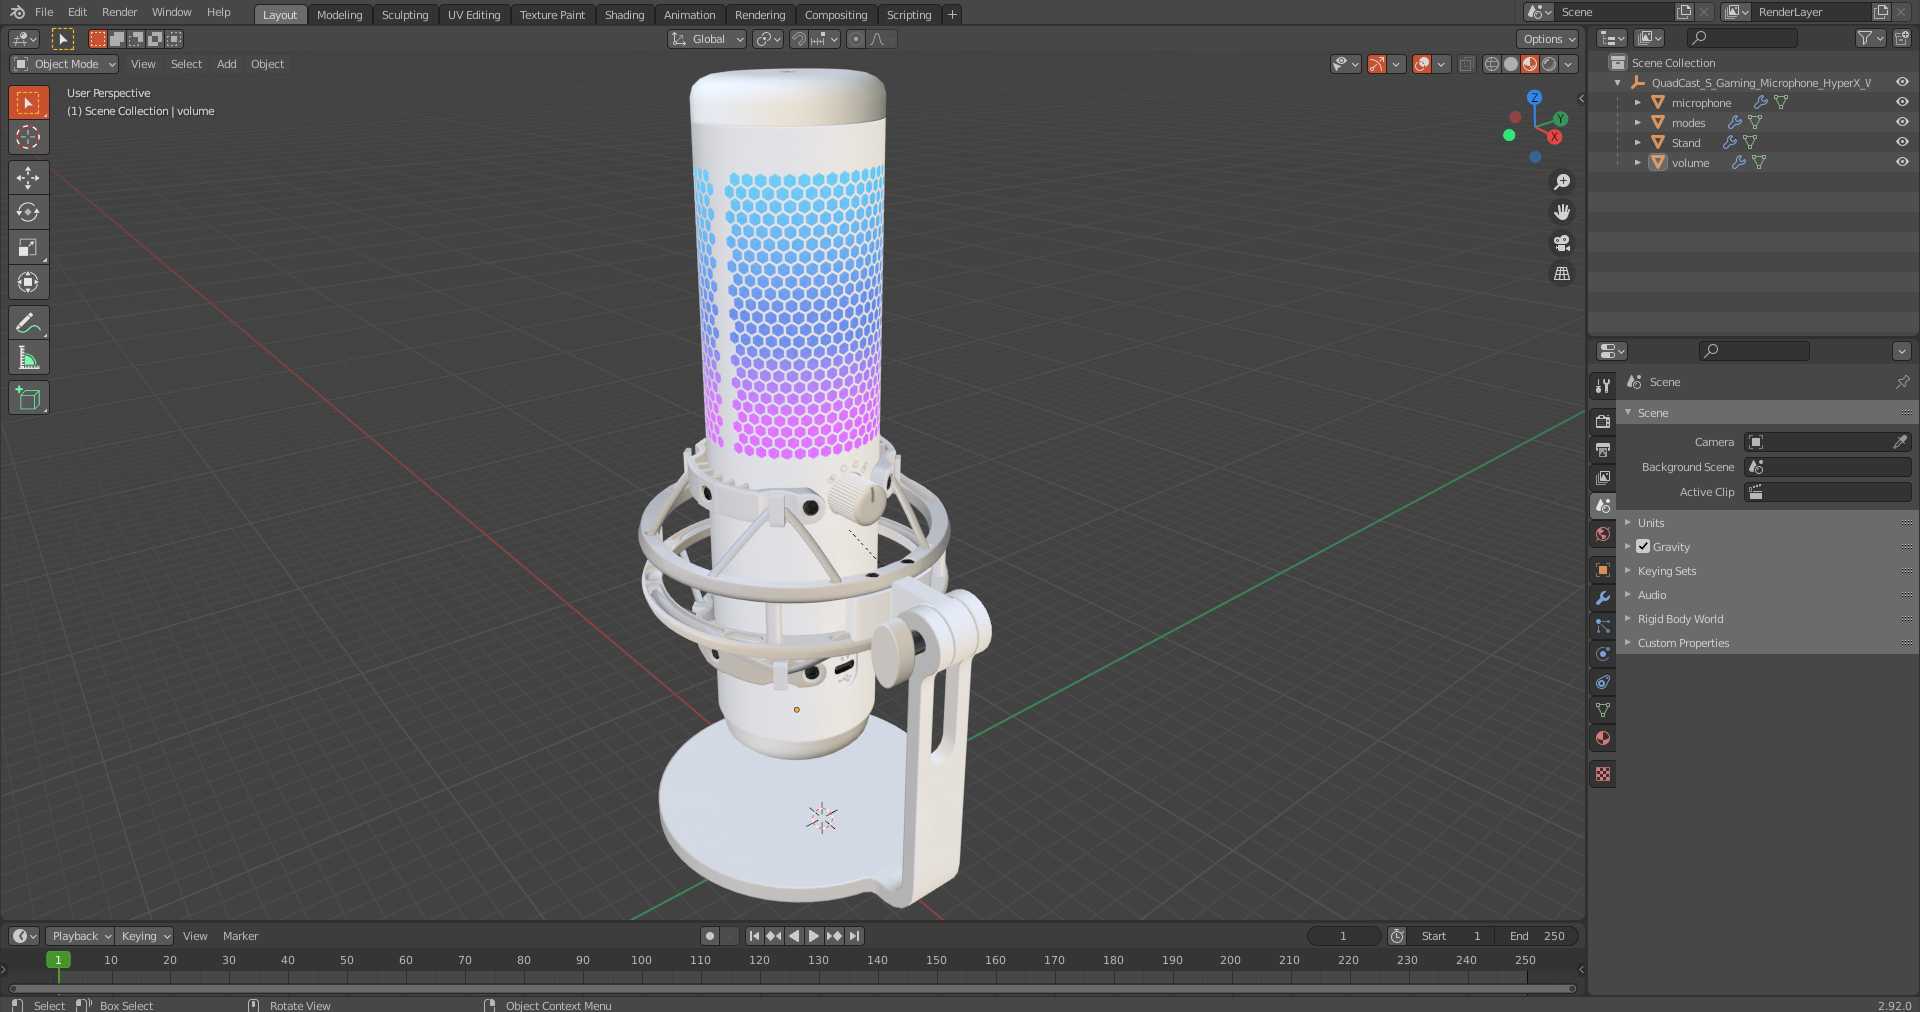Expand the Stand tree item
Viewport: 1920px width, 1012px height.
pyautogui.click(x=1637, y=142)
